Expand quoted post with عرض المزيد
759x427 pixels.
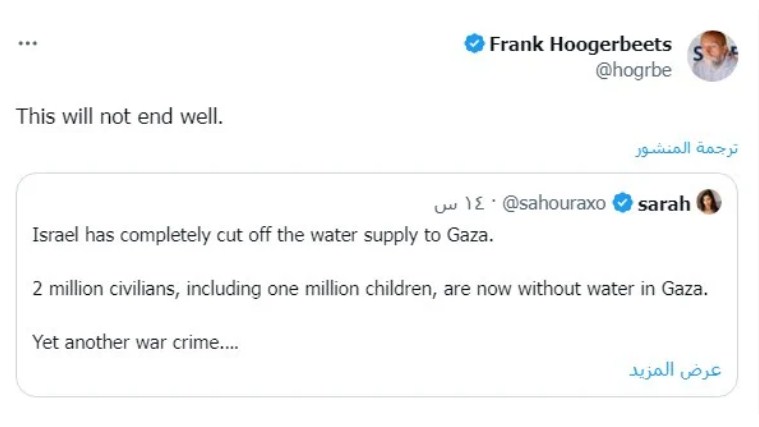pos(675,369)
